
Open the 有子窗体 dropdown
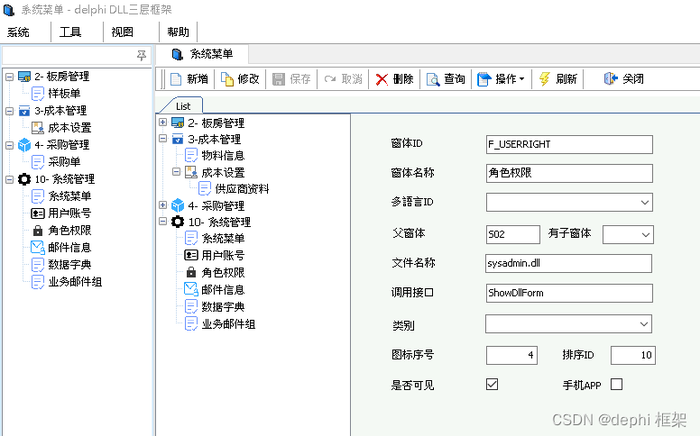tap(644, 233)
